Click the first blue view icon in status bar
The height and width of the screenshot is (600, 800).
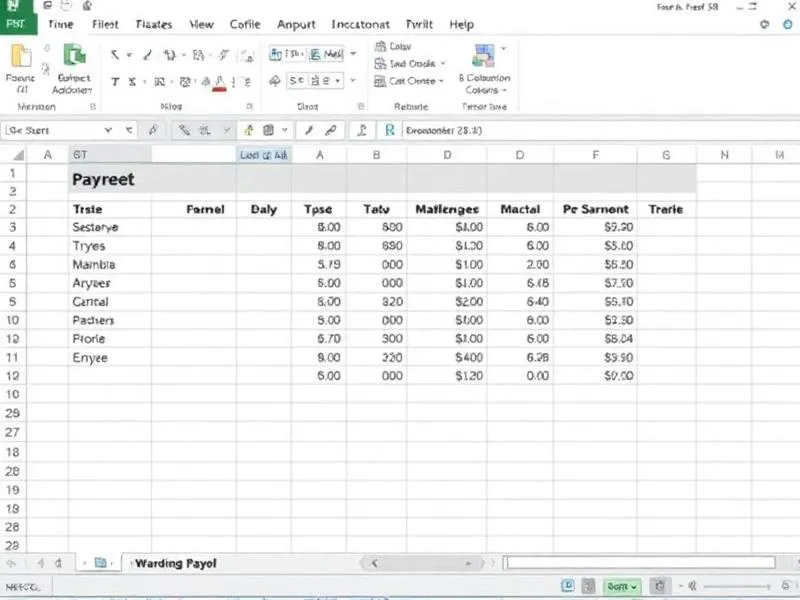point(567,586)
